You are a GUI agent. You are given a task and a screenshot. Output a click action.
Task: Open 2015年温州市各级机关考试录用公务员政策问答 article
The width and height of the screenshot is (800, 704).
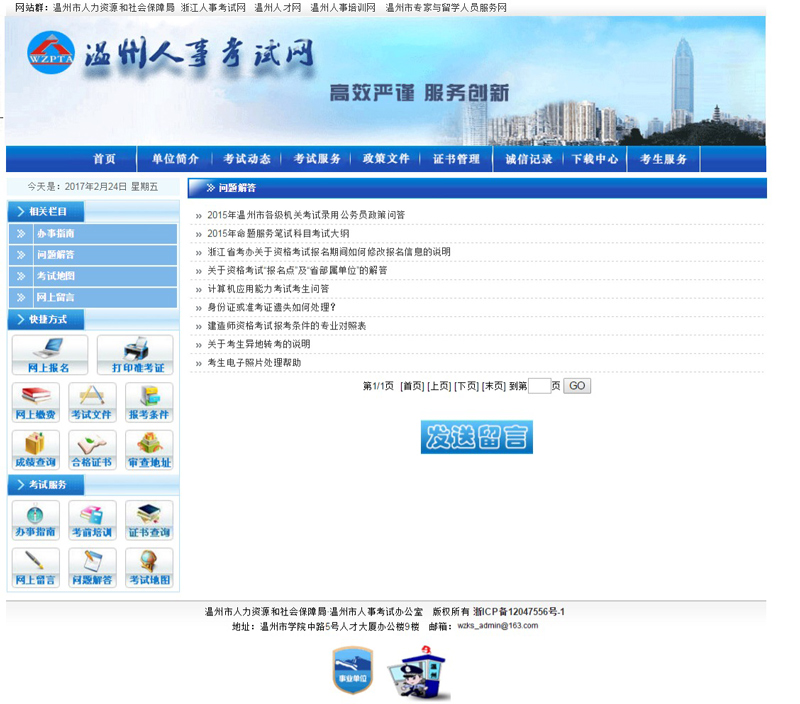pos(306,215)
